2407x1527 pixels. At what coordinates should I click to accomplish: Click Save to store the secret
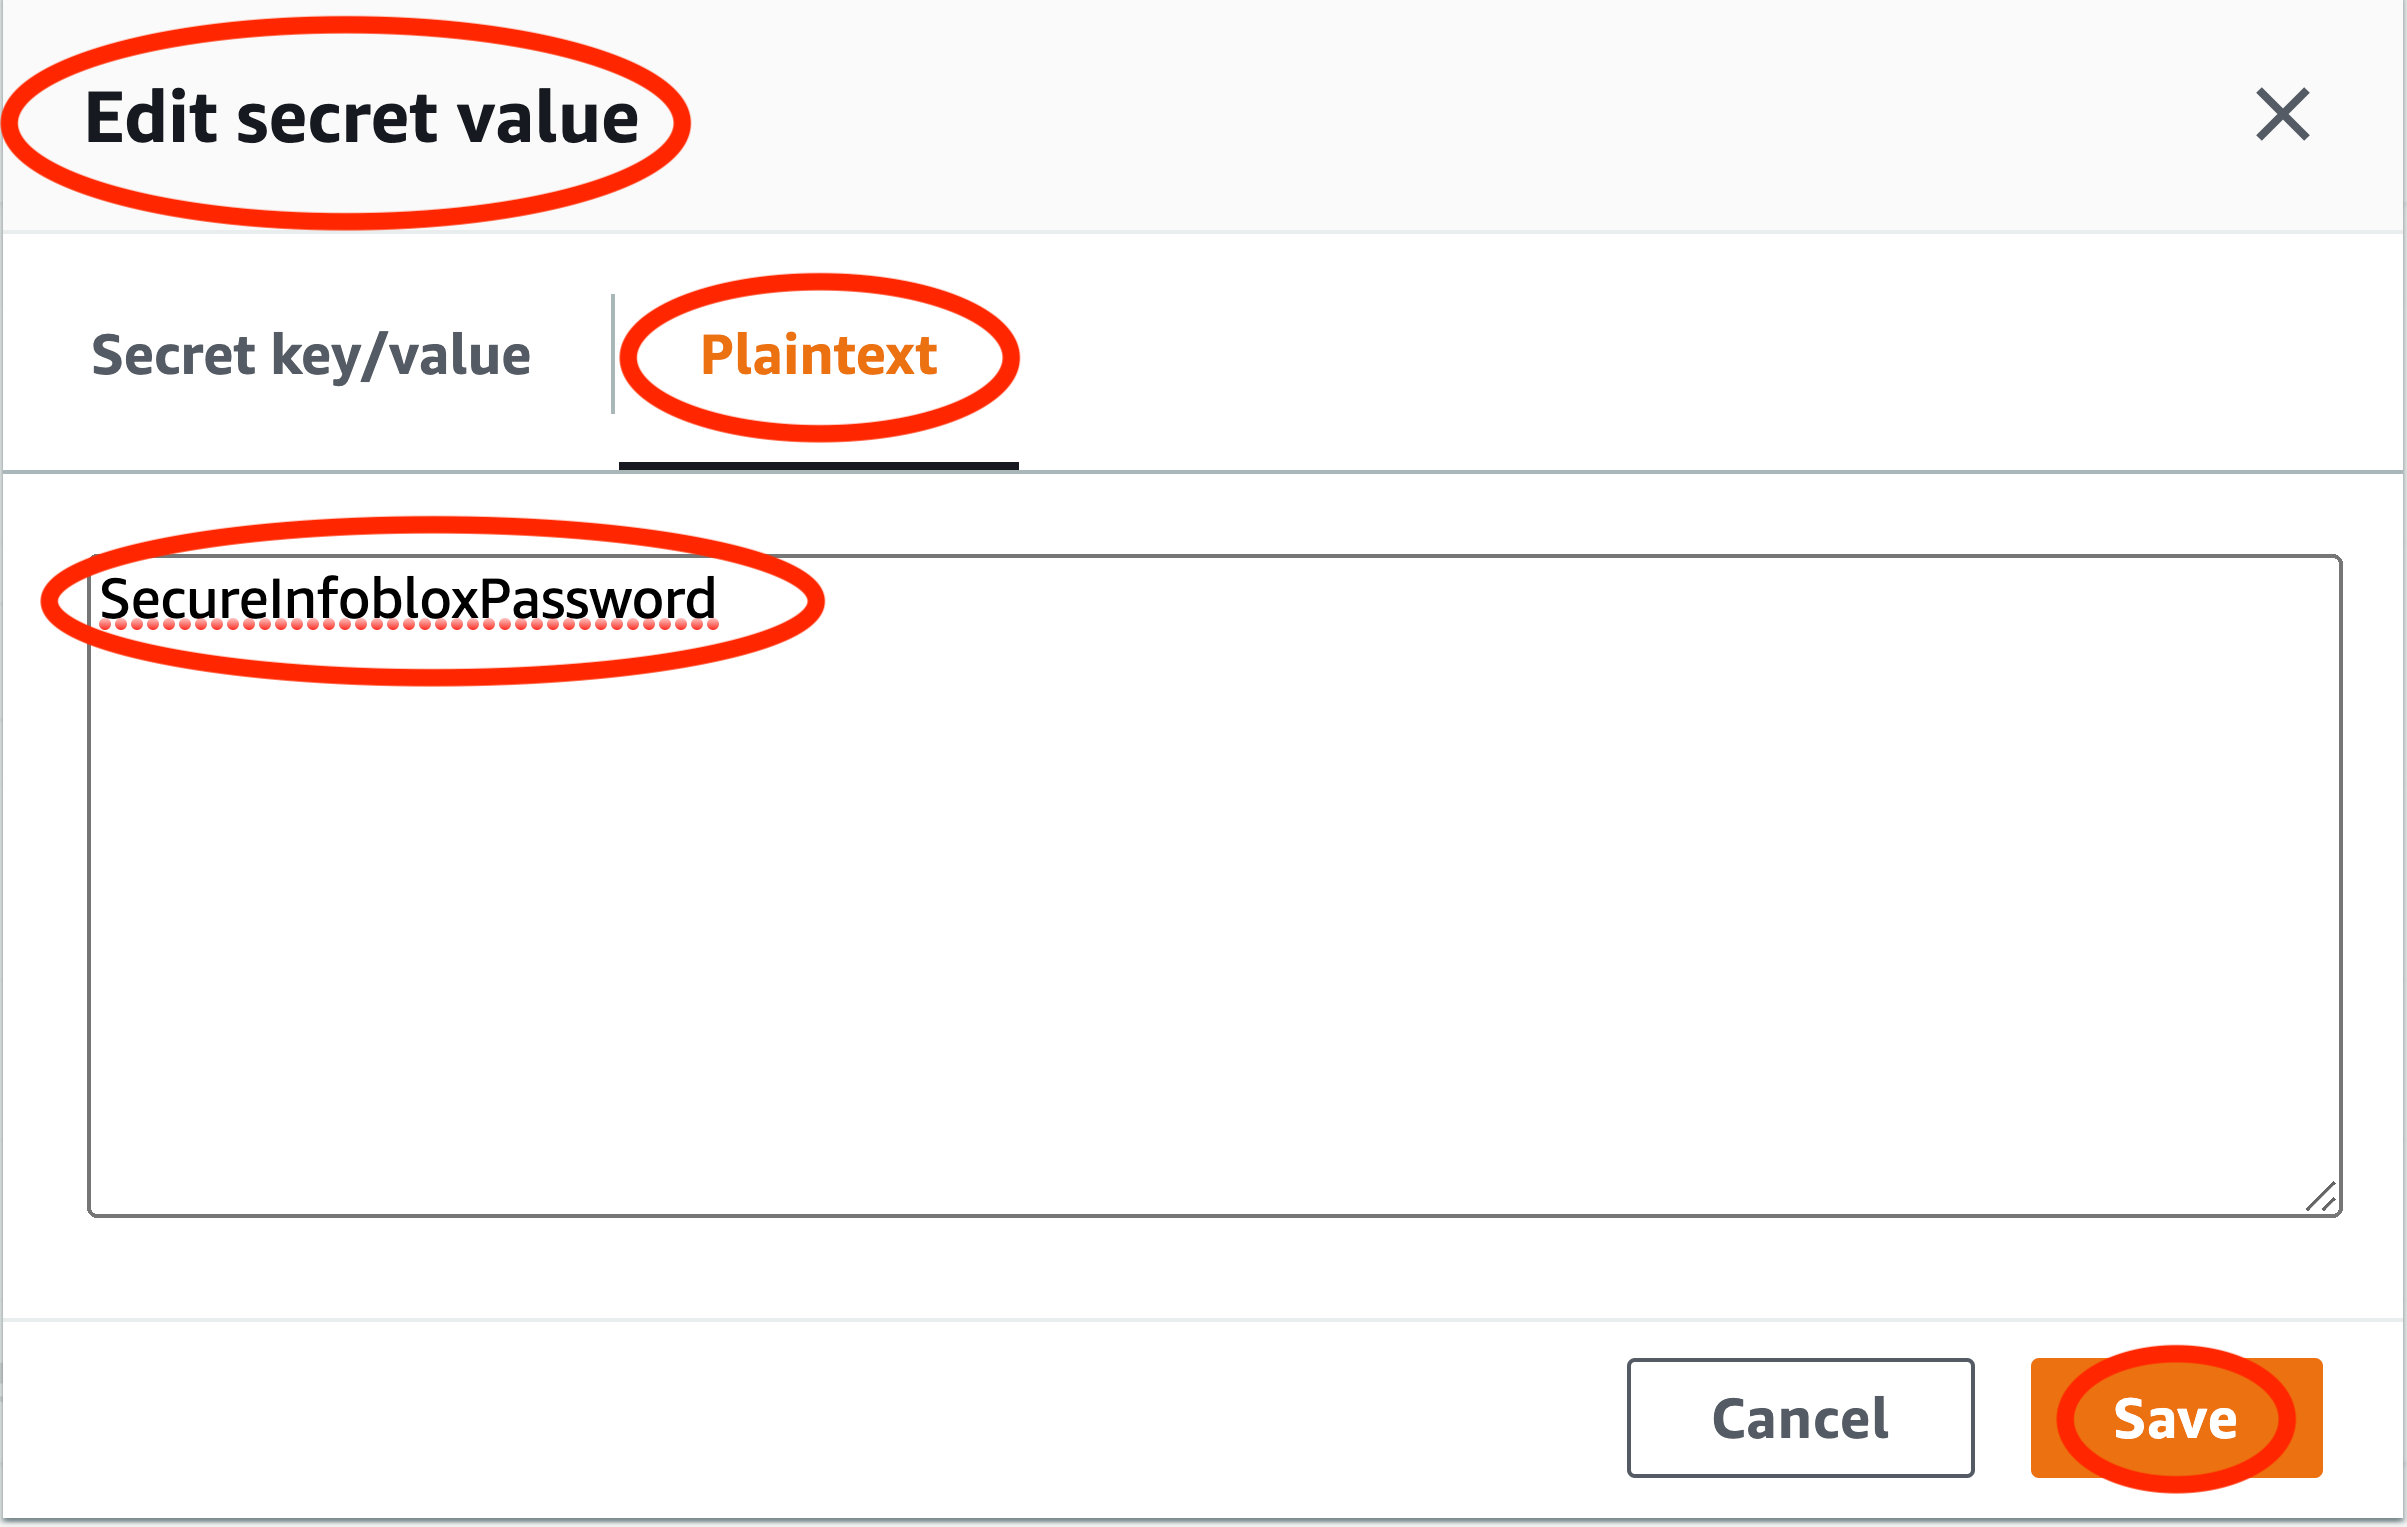[2176, 1417]
